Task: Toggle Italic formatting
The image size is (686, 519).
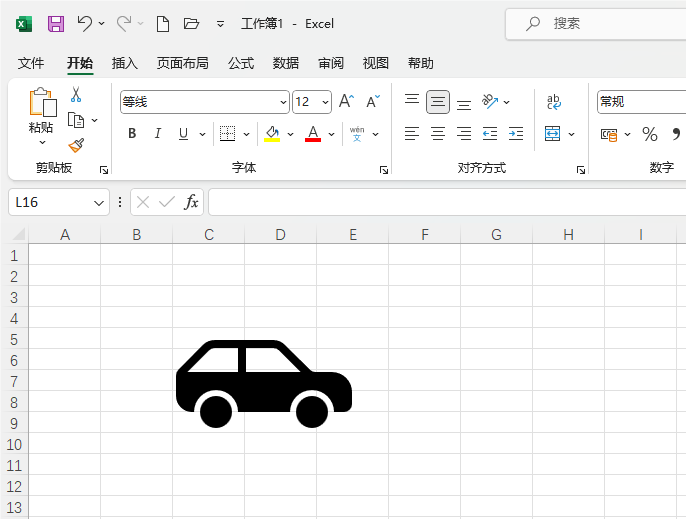Action: (157, 134)
